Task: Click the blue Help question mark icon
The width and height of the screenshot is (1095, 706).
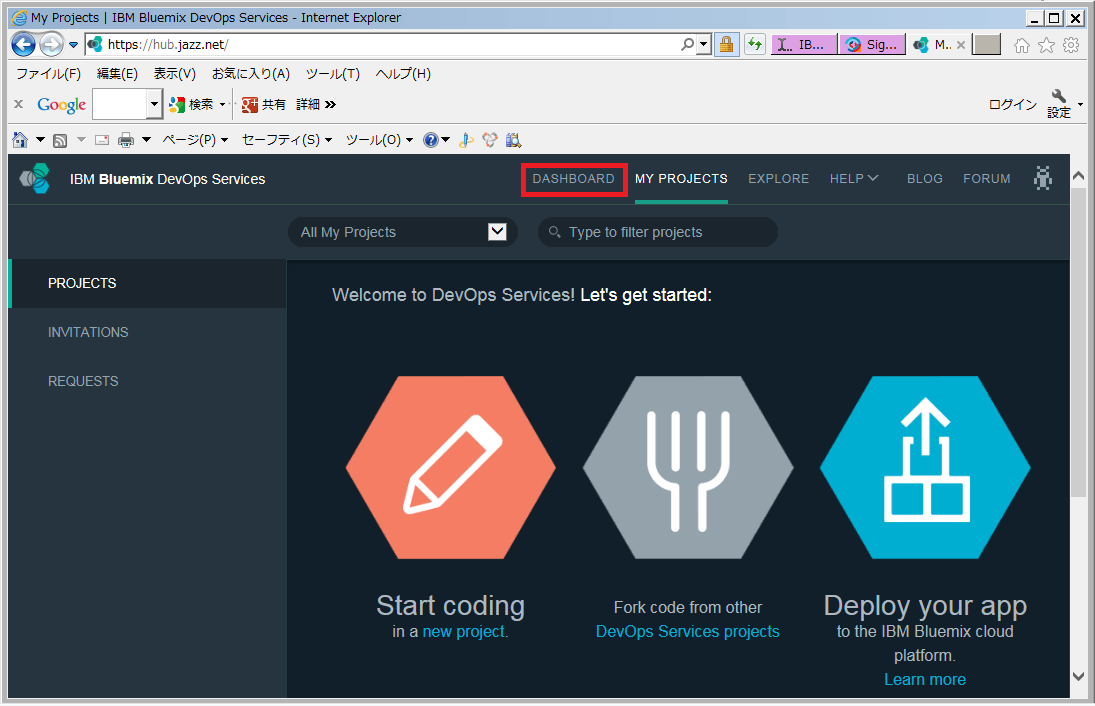Action: click(x=431, y=140)
